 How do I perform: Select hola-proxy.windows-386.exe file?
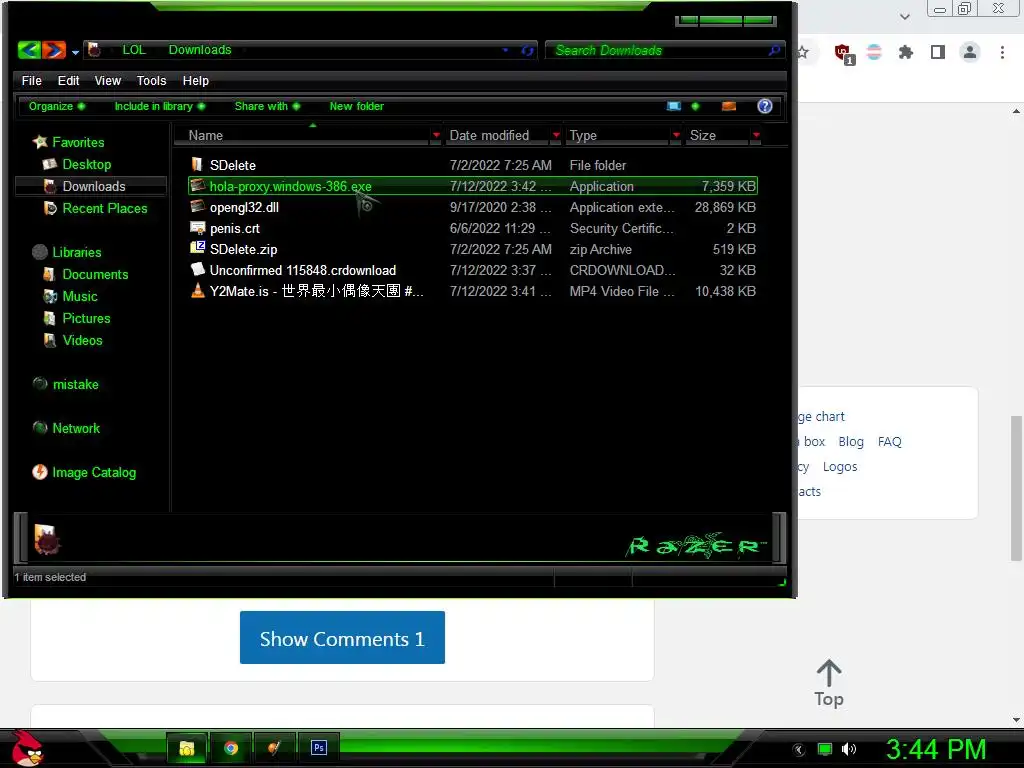click(x=473, y=186)
